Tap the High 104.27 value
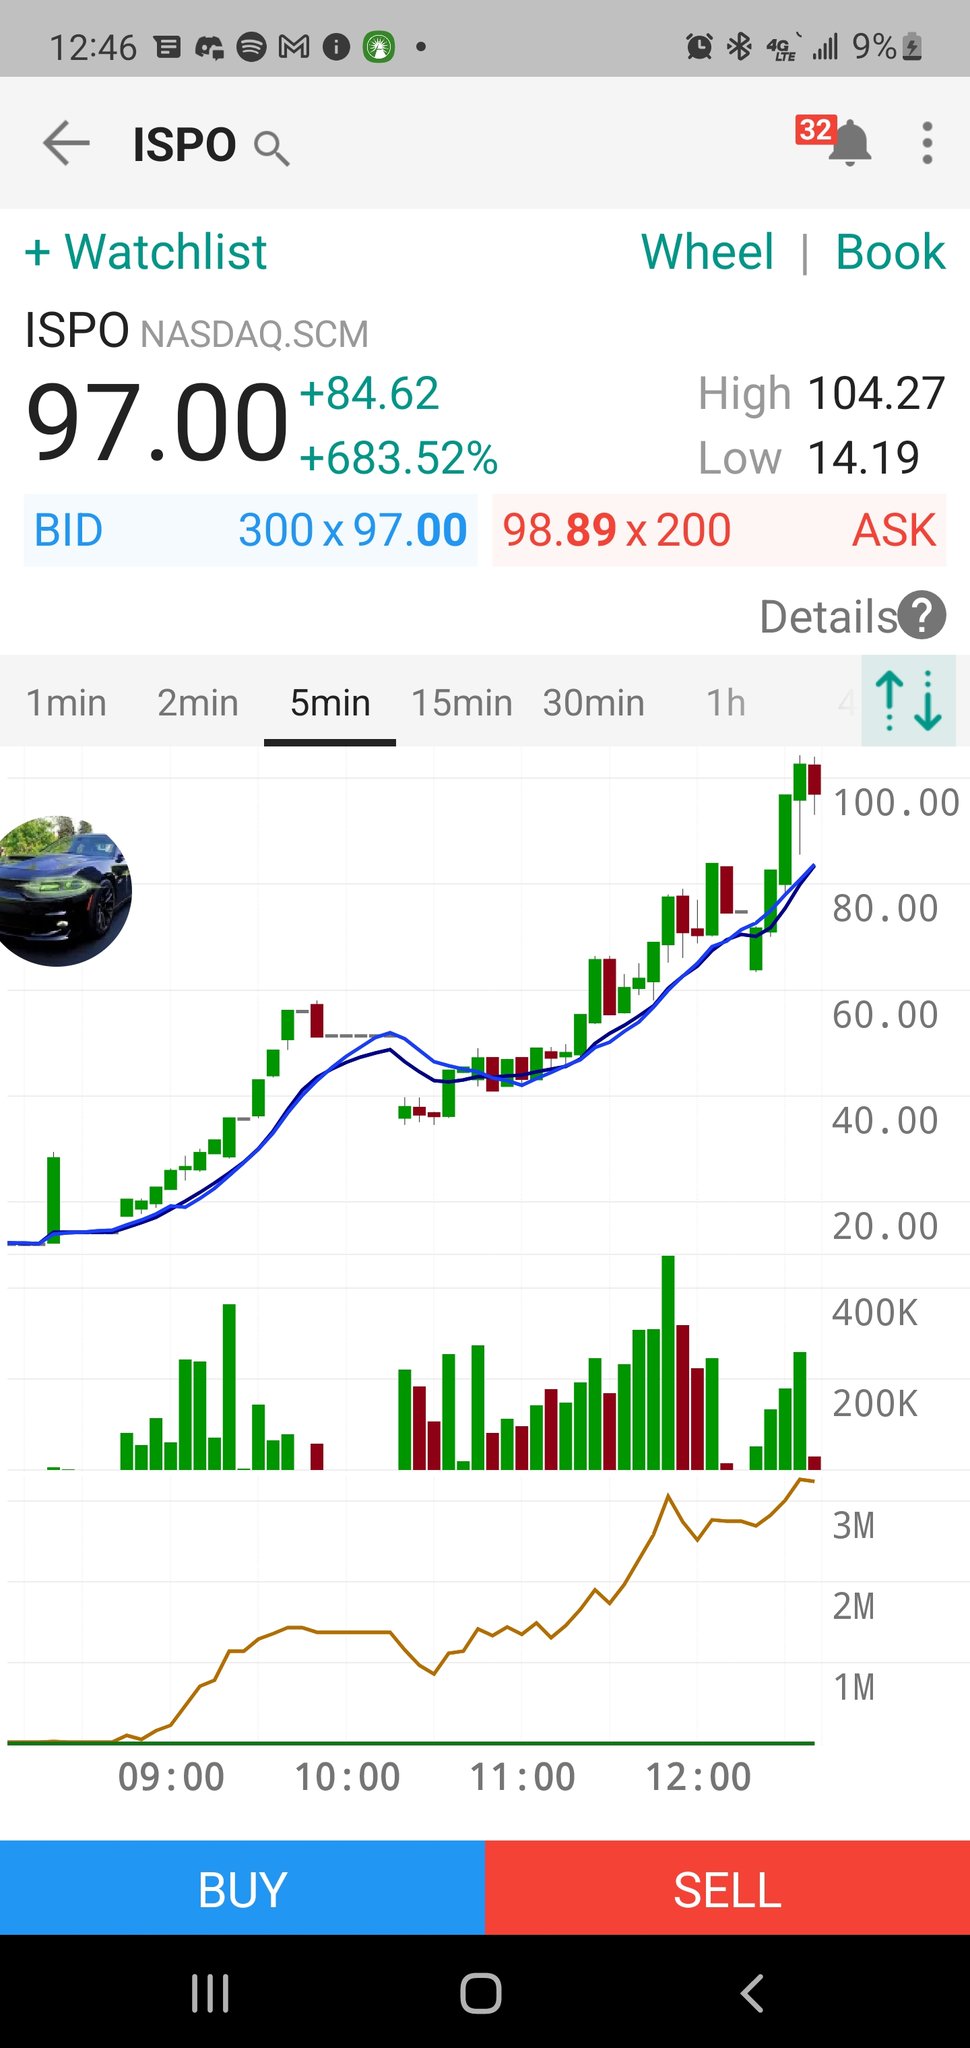970x2048 pixels. tap(876, 393)
